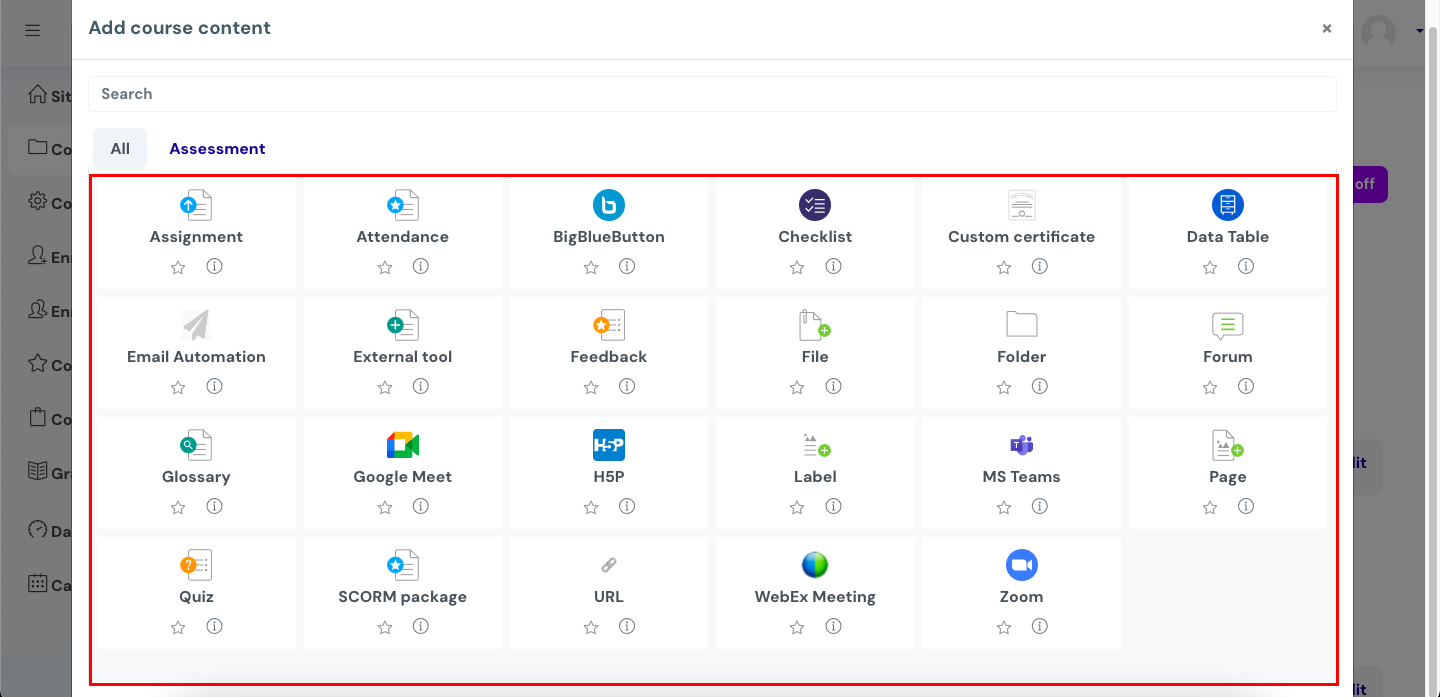Select the Assignment activity icon
Image resolution: width=1440 pixels, height=697 pixels.
coord(196,205)
